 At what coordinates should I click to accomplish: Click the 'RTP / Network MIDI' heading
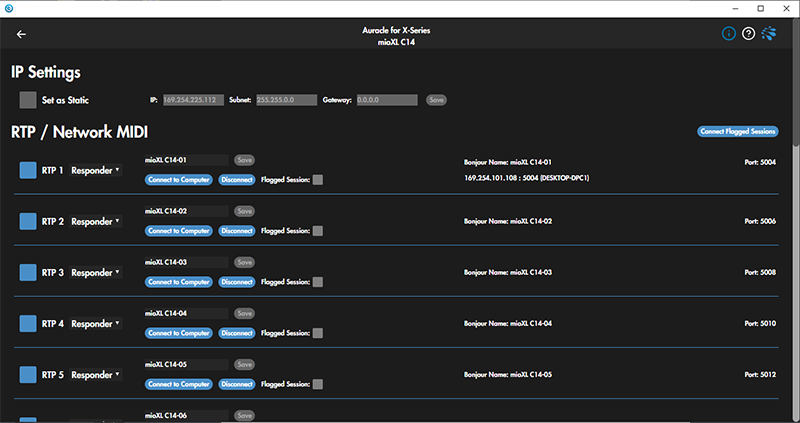[80, 132]
